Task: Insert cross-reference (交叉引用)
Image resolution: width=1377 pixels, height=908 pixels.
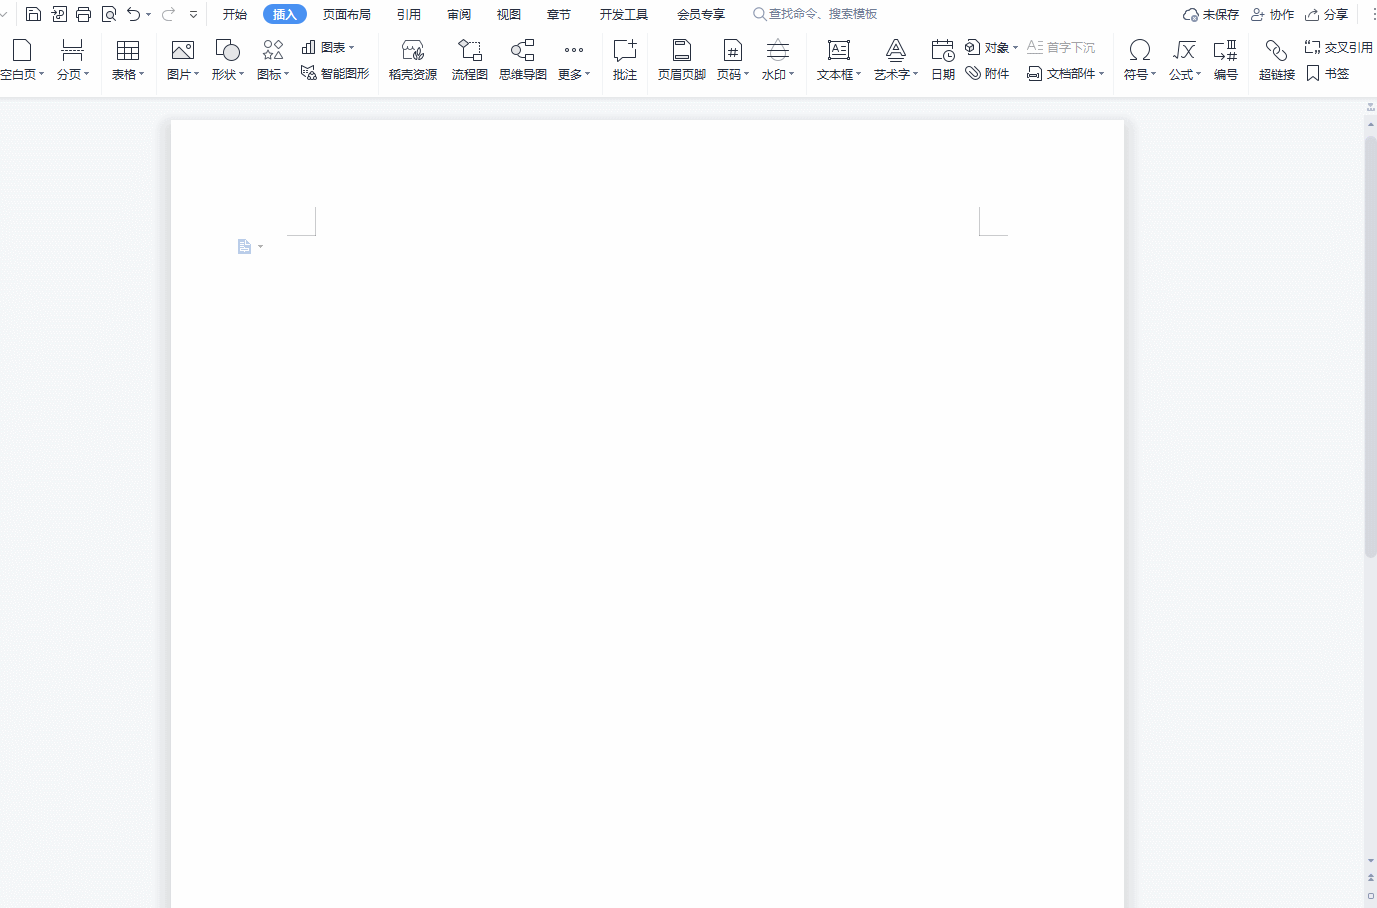Action: pos(1338,47)
